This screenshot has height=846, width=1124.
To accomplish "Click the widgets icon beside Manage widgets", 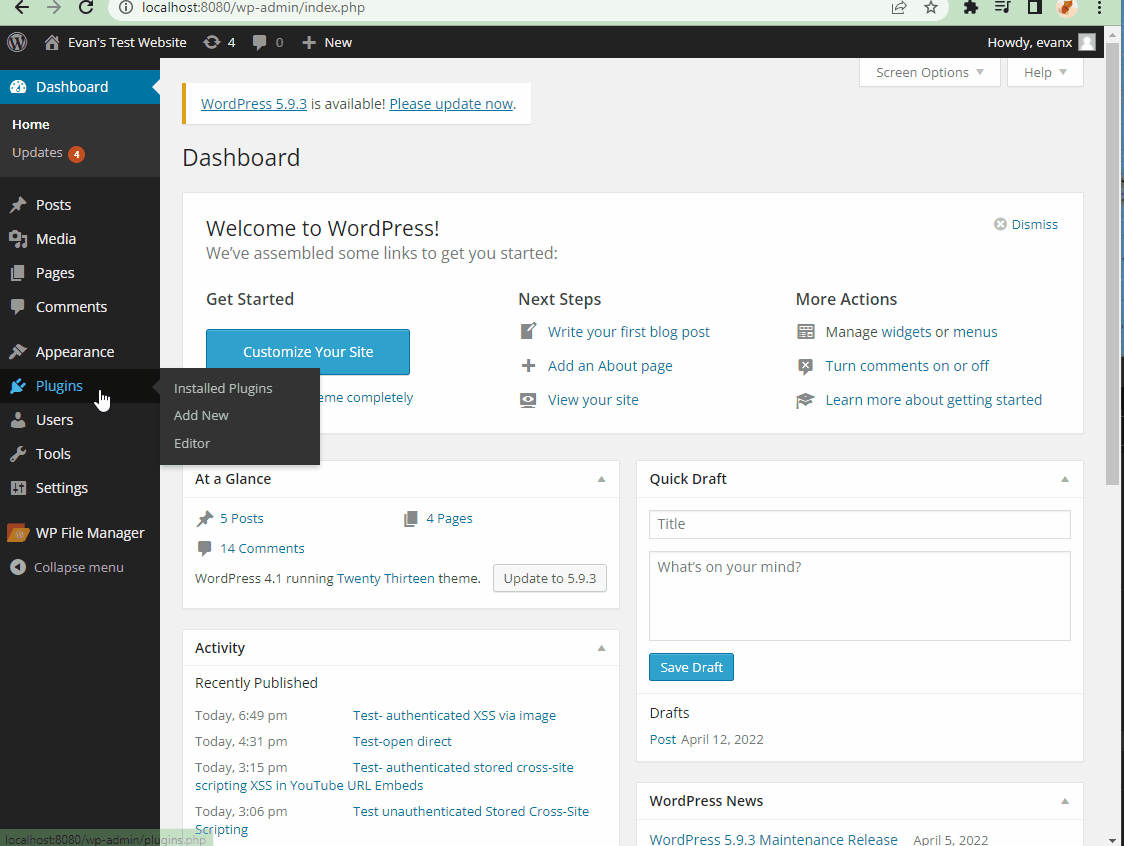I will [x=806, y=331].
